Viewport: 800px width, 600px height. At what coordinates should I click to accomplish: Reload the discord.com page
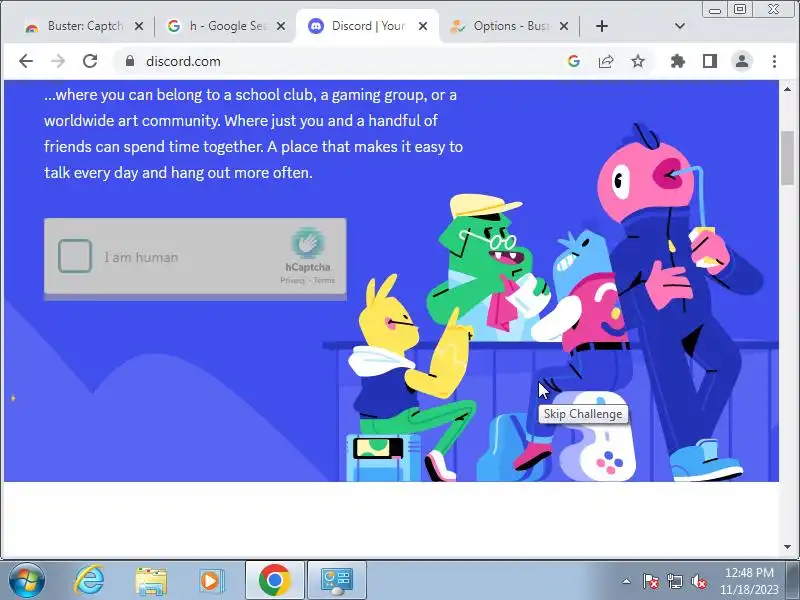(90, 61)
